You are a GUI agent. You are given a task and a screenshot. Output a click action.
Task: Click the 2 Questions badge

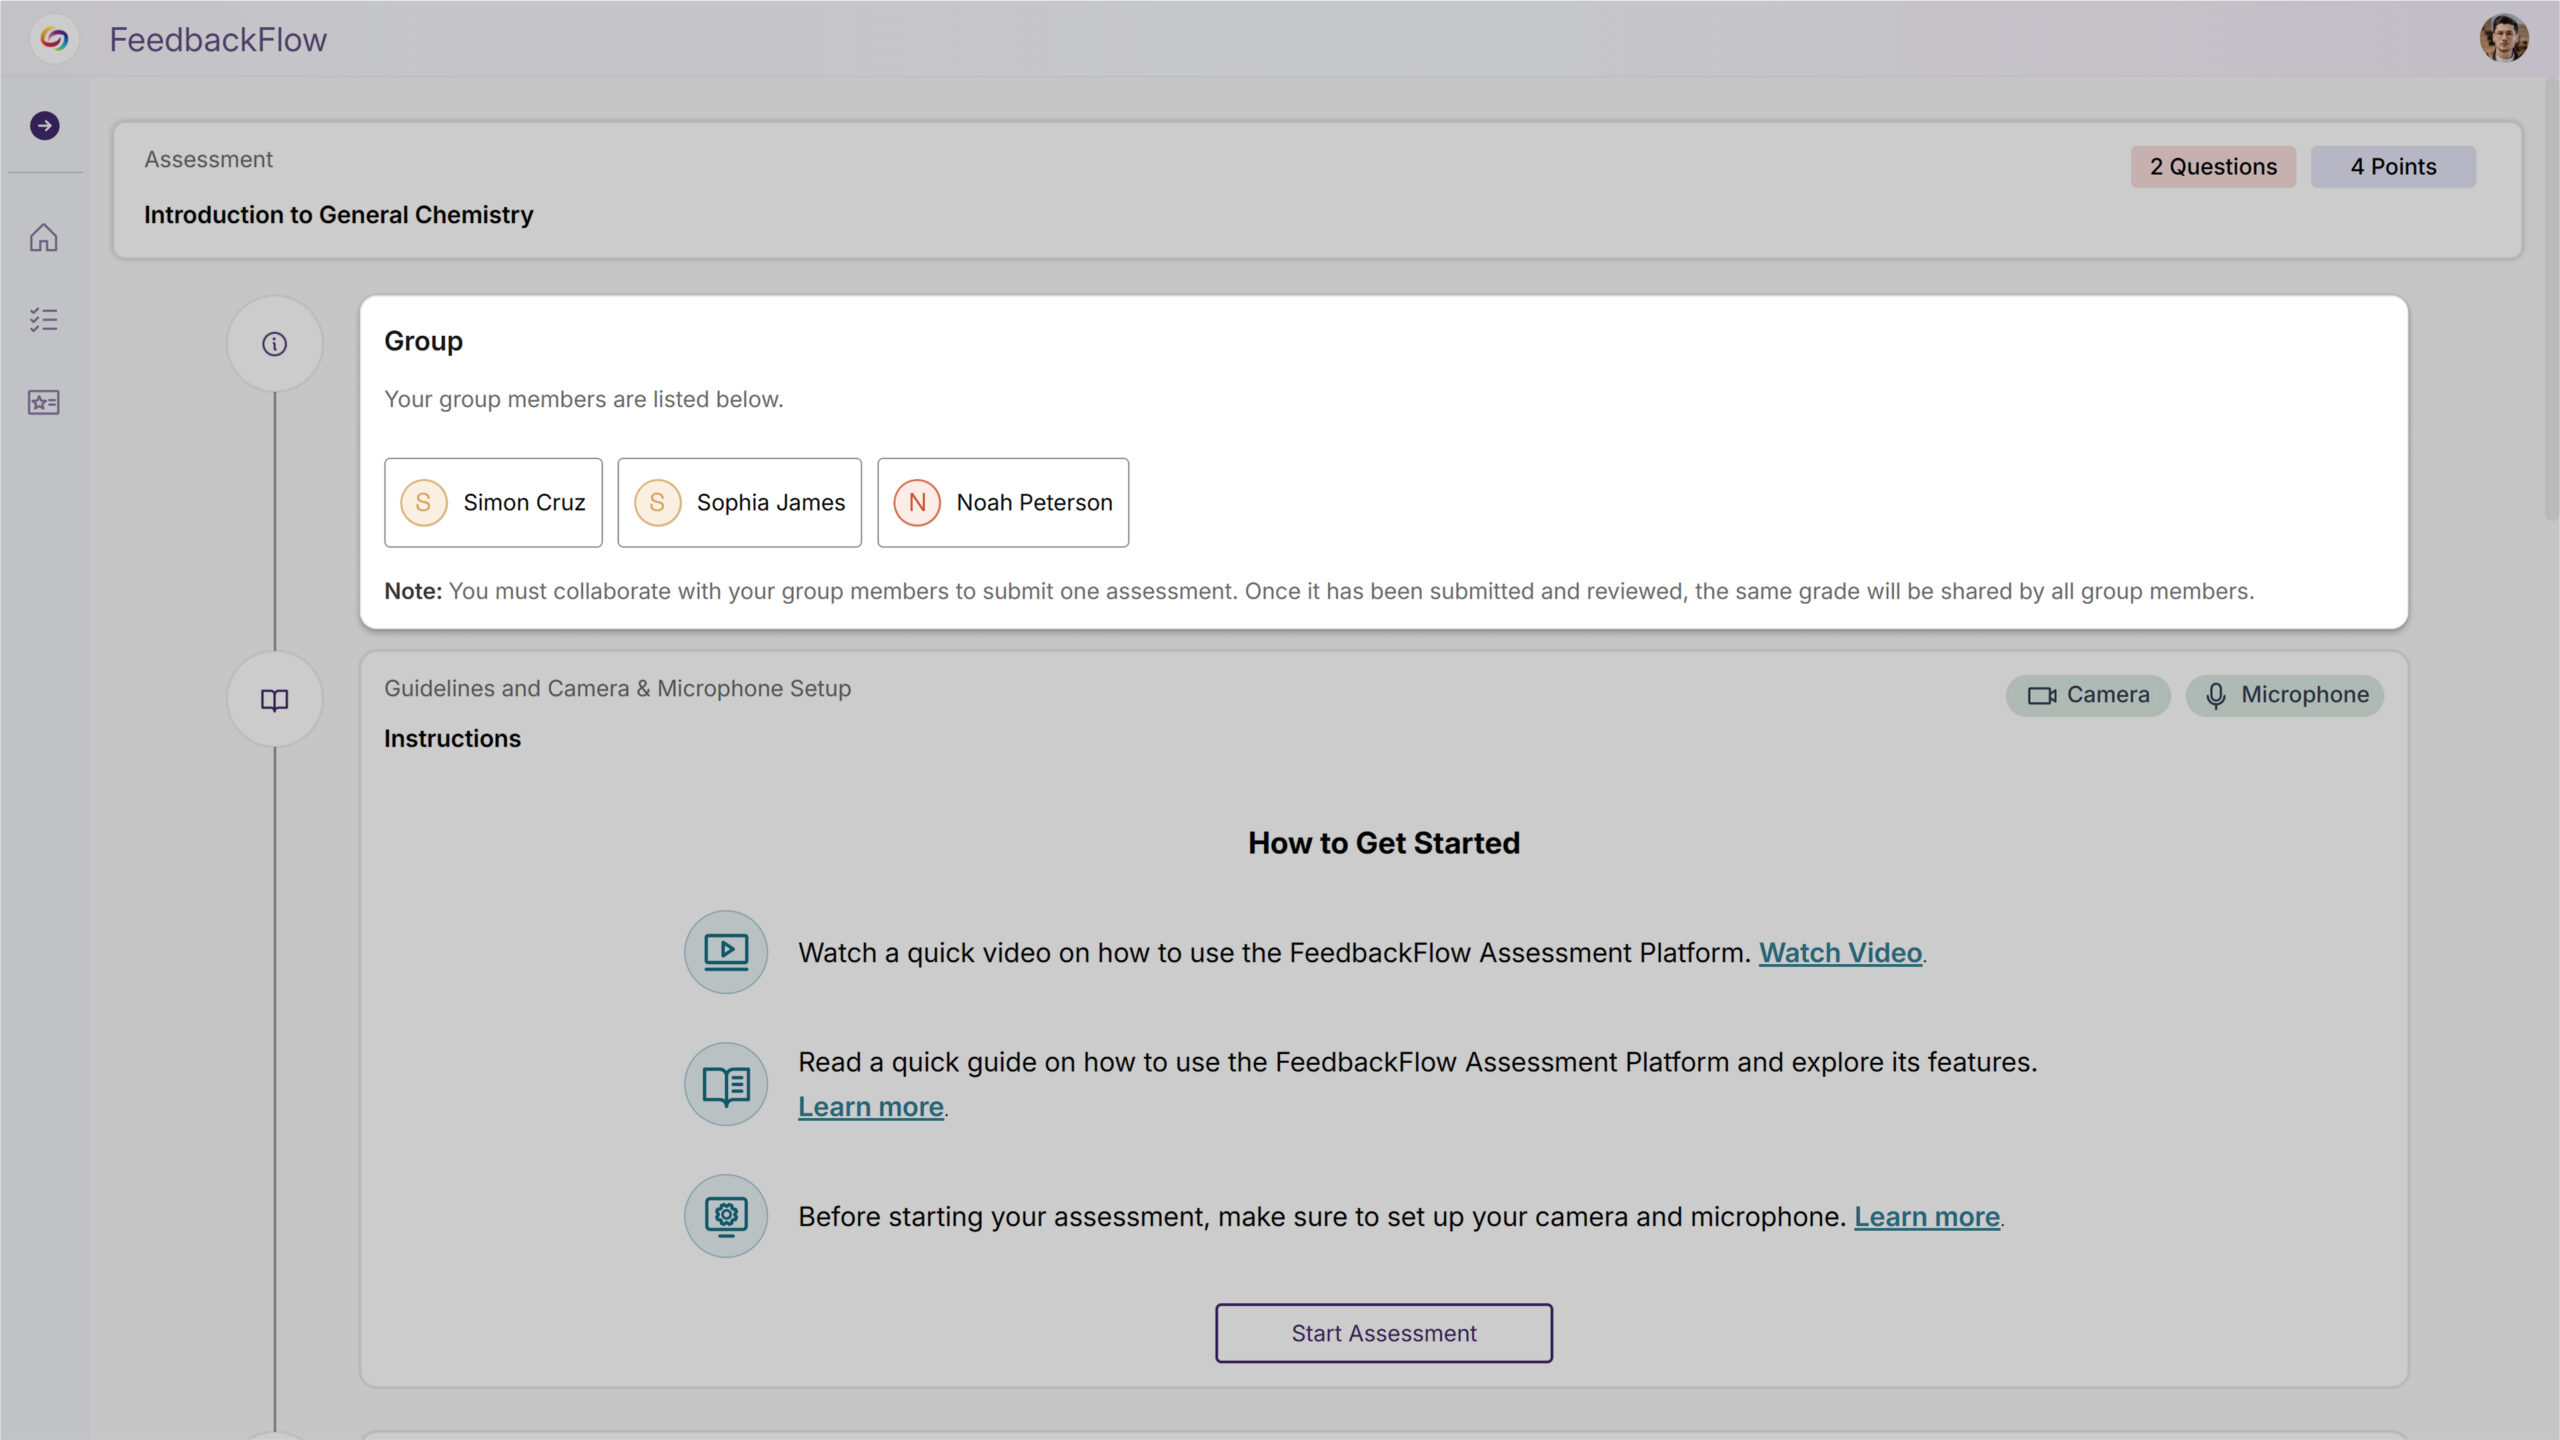[x=2212, y=167]
